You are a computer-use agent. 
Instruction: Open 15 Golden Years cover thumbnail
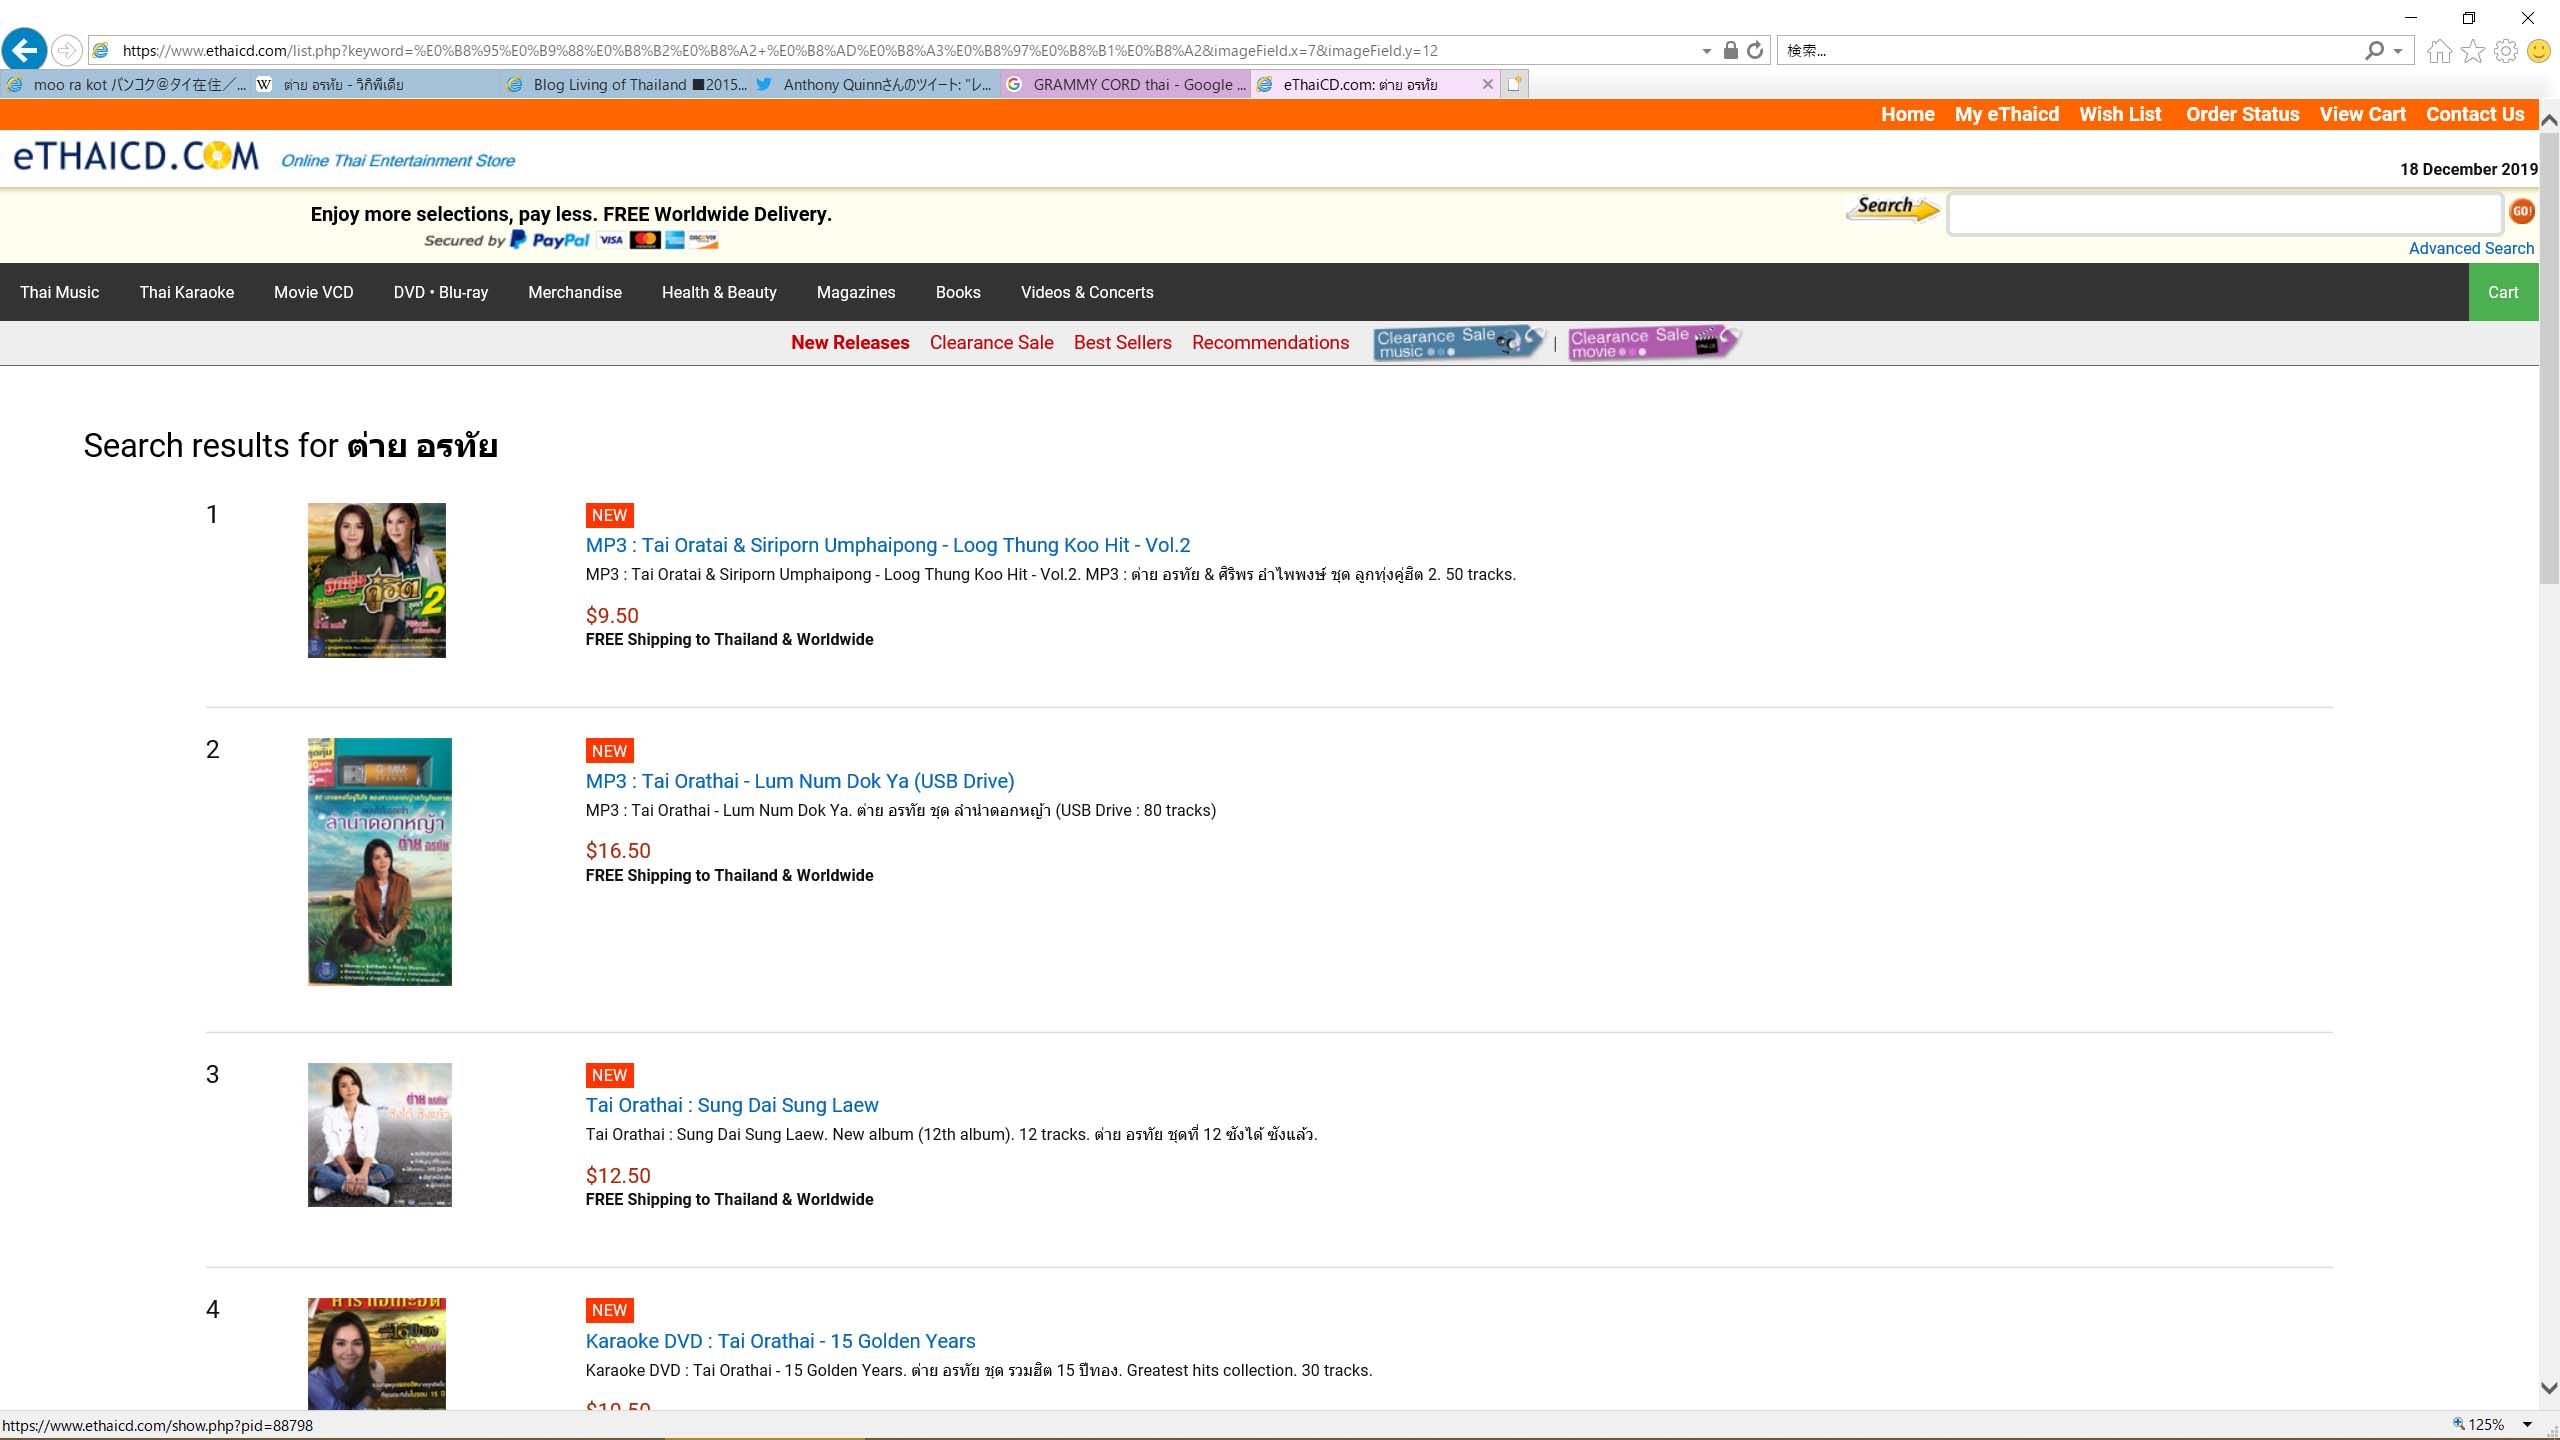click(377, 1354)
